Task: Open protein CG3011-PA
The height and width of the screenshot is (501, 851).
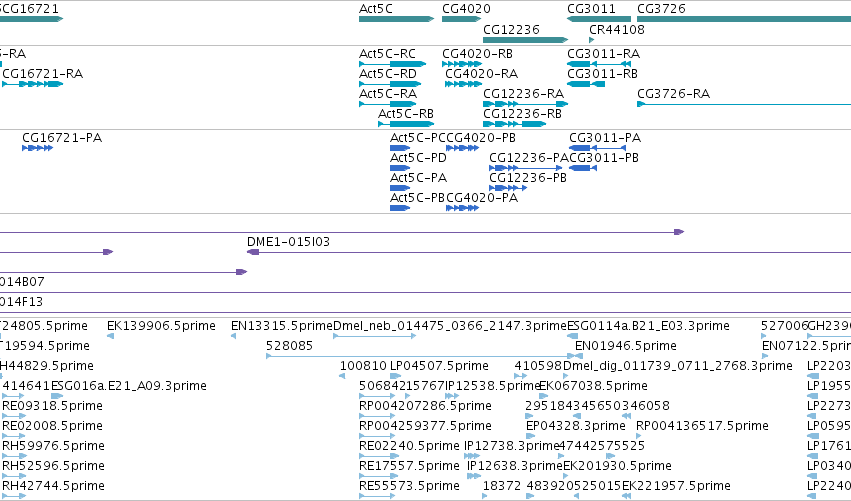Action: (605, 138)
